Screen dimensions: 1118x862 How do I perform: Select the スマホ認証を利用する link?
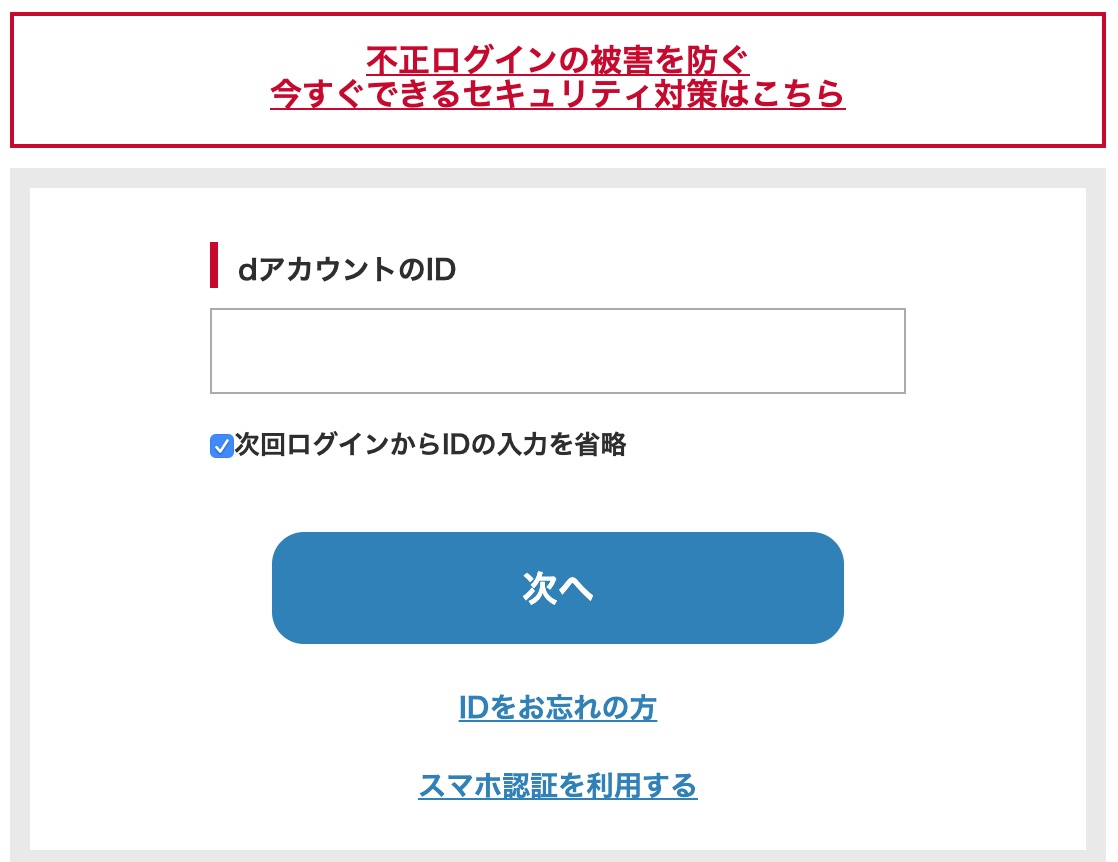point(557,786)
